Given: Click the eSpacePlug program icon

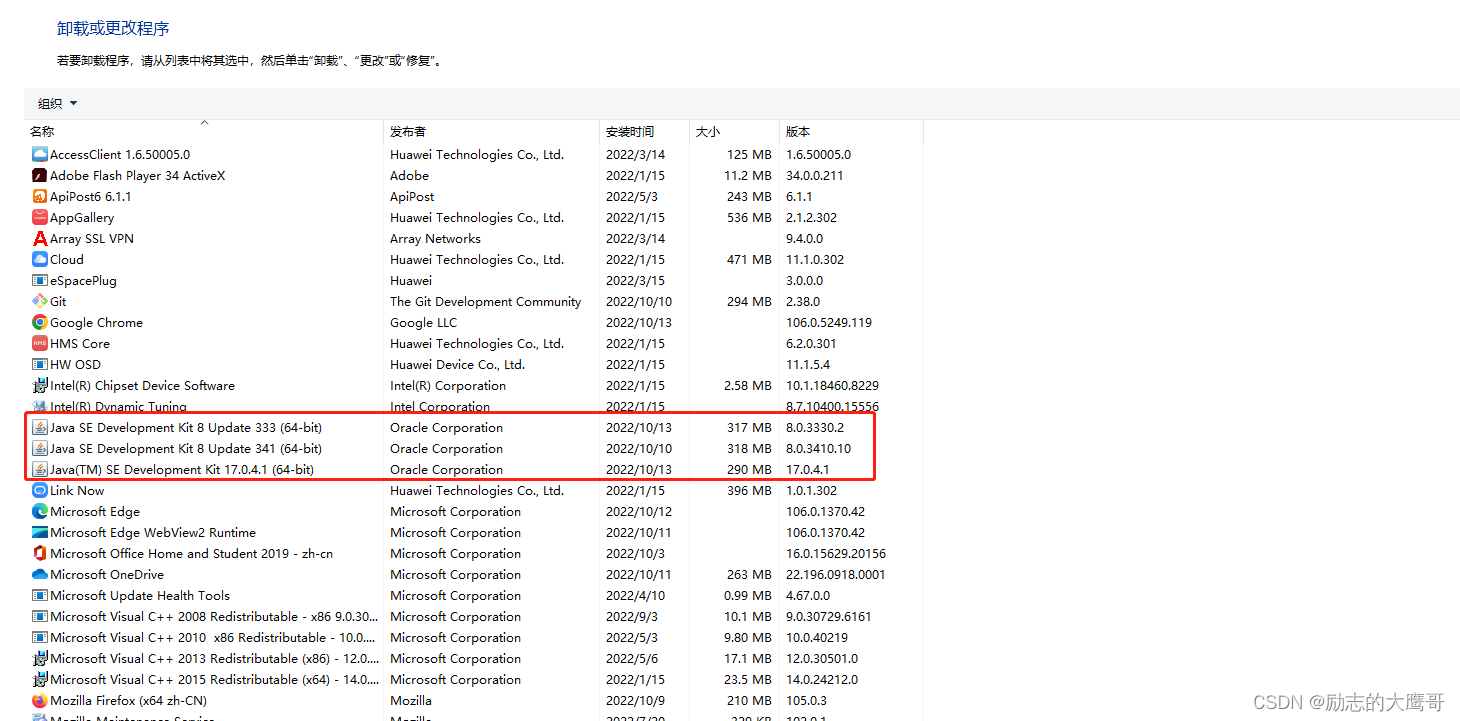Looking at the screenshot, I should pos(40,280).
